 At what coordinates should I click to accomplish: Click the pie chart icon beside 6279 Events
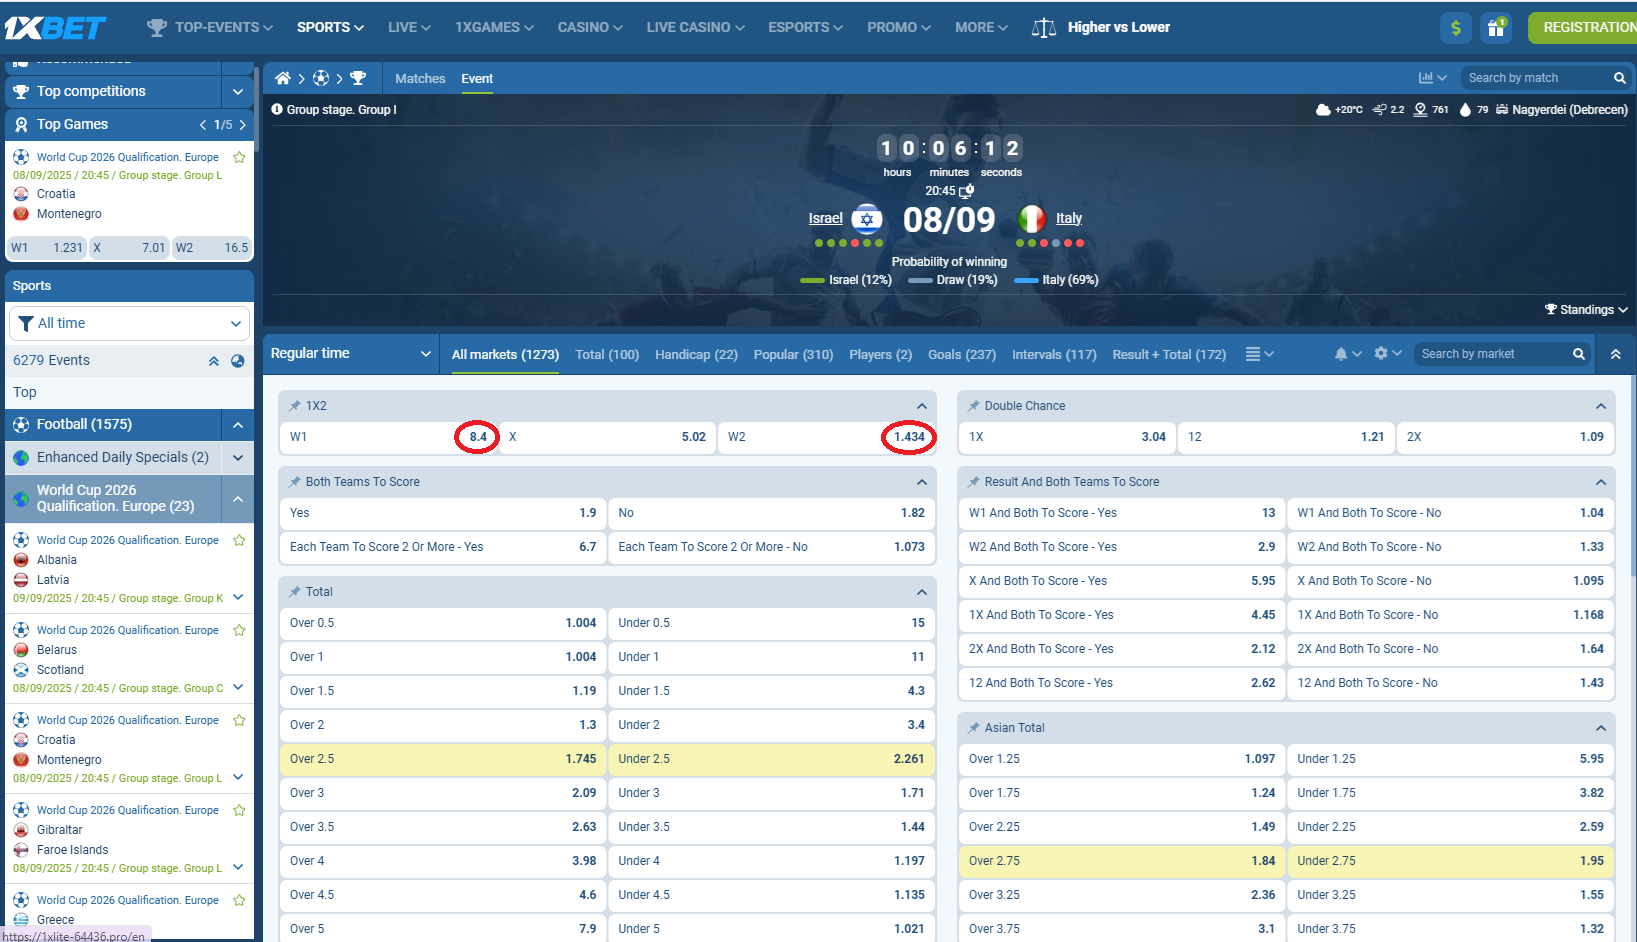coord(238,361)
